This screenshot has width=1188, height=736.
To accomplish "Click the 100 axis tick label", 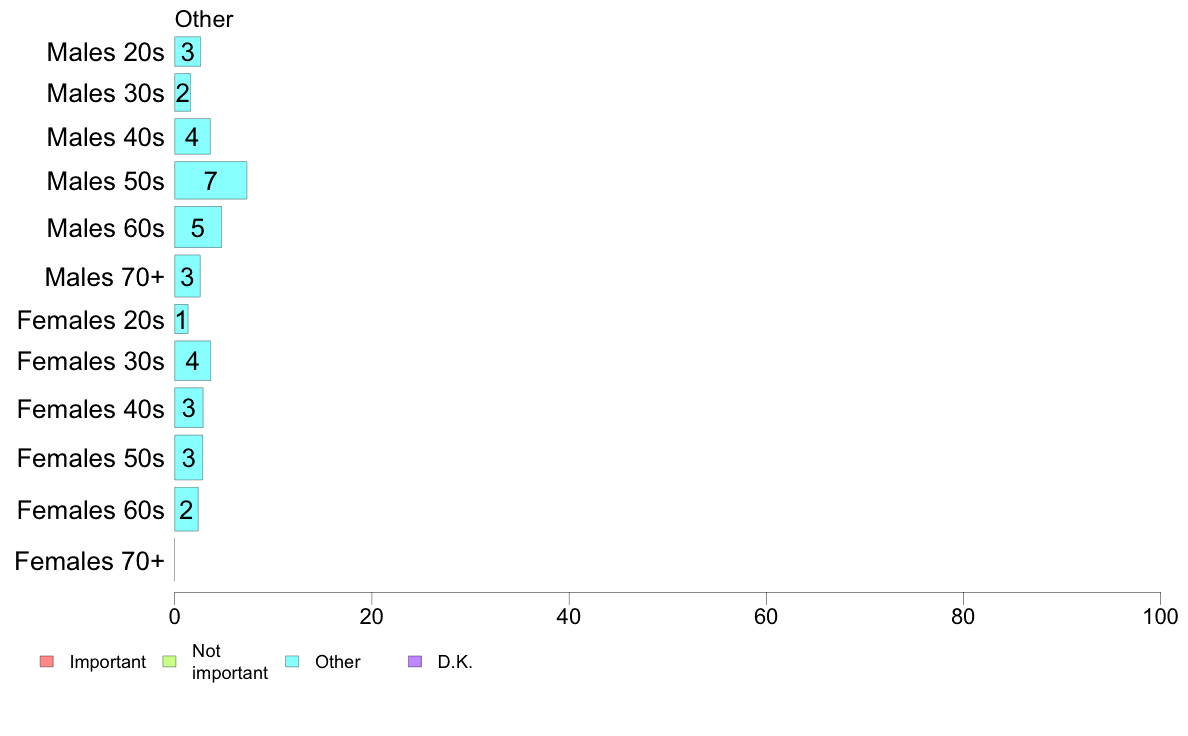I will pyautogui.click(x=1160, y=616).
